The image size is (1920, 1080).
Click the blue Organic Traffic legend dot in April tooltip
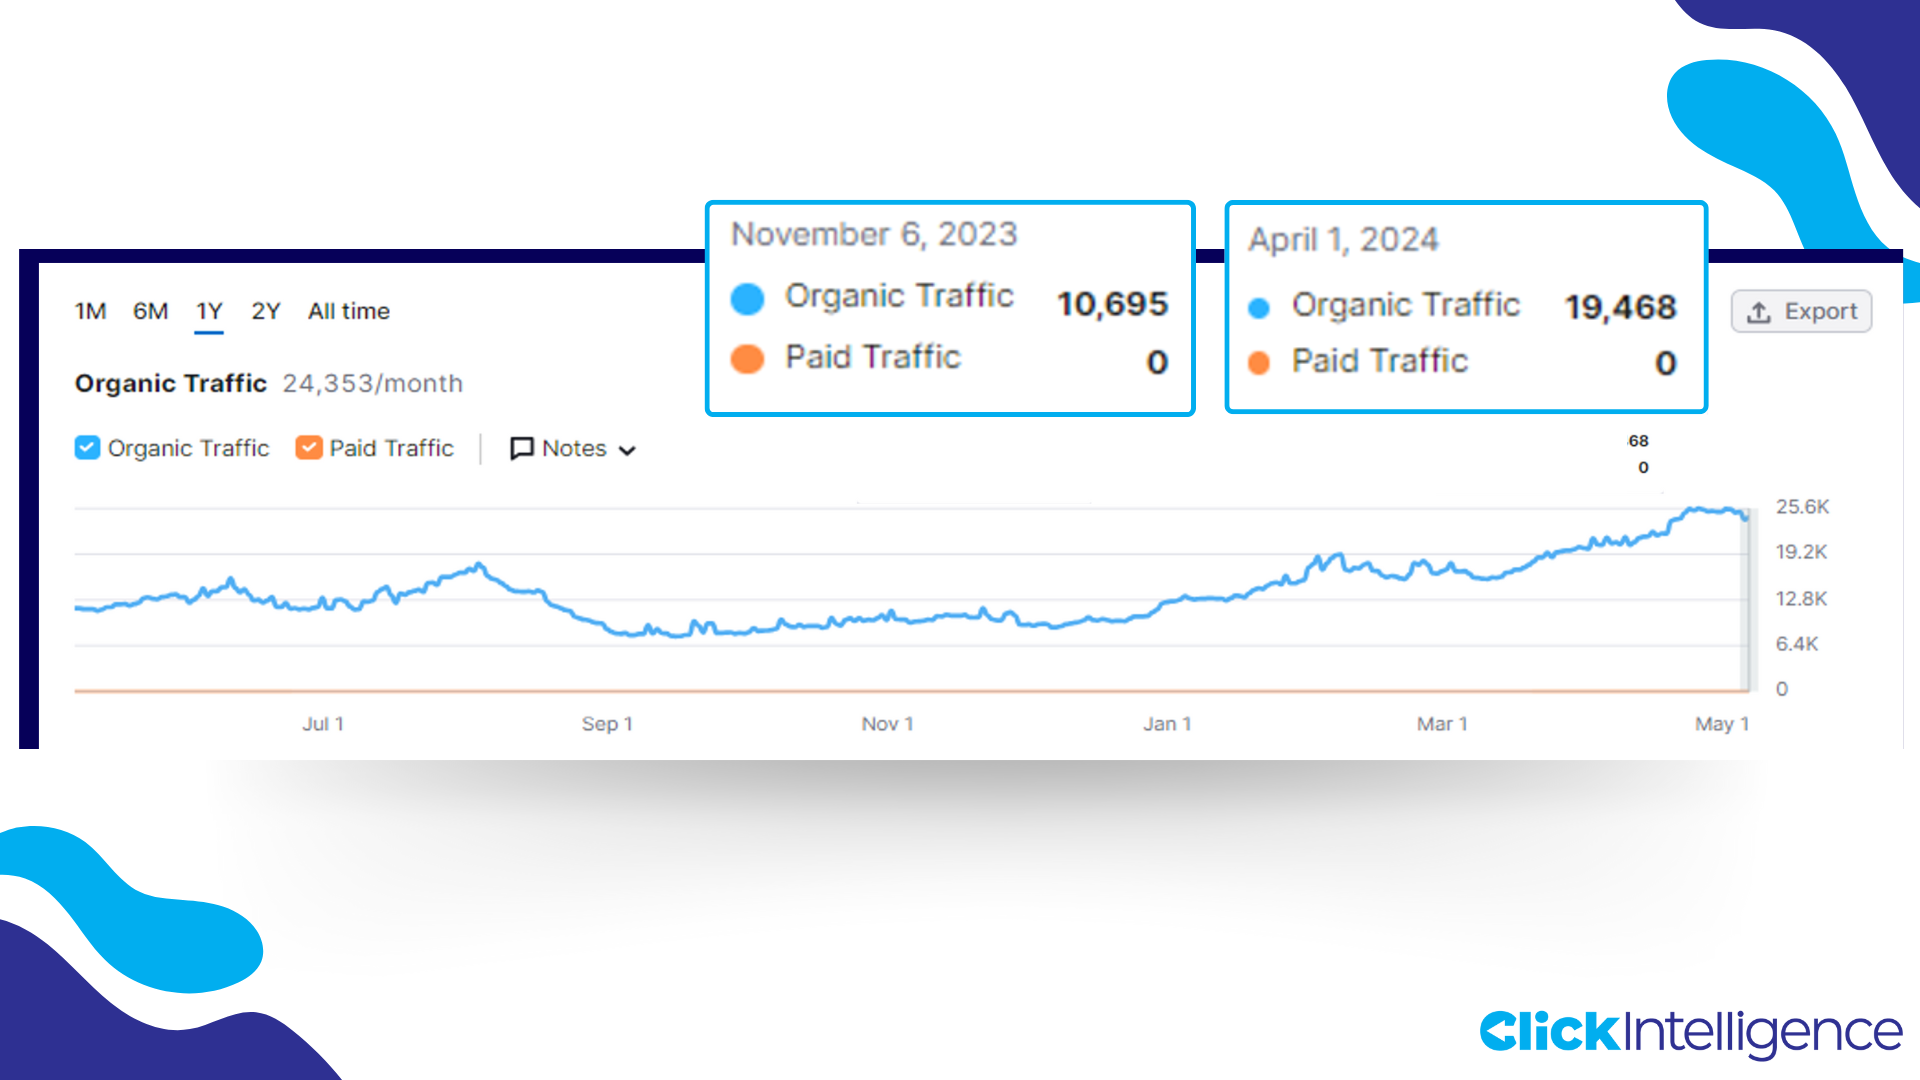pyautogui.click(x=1257, y=306)
